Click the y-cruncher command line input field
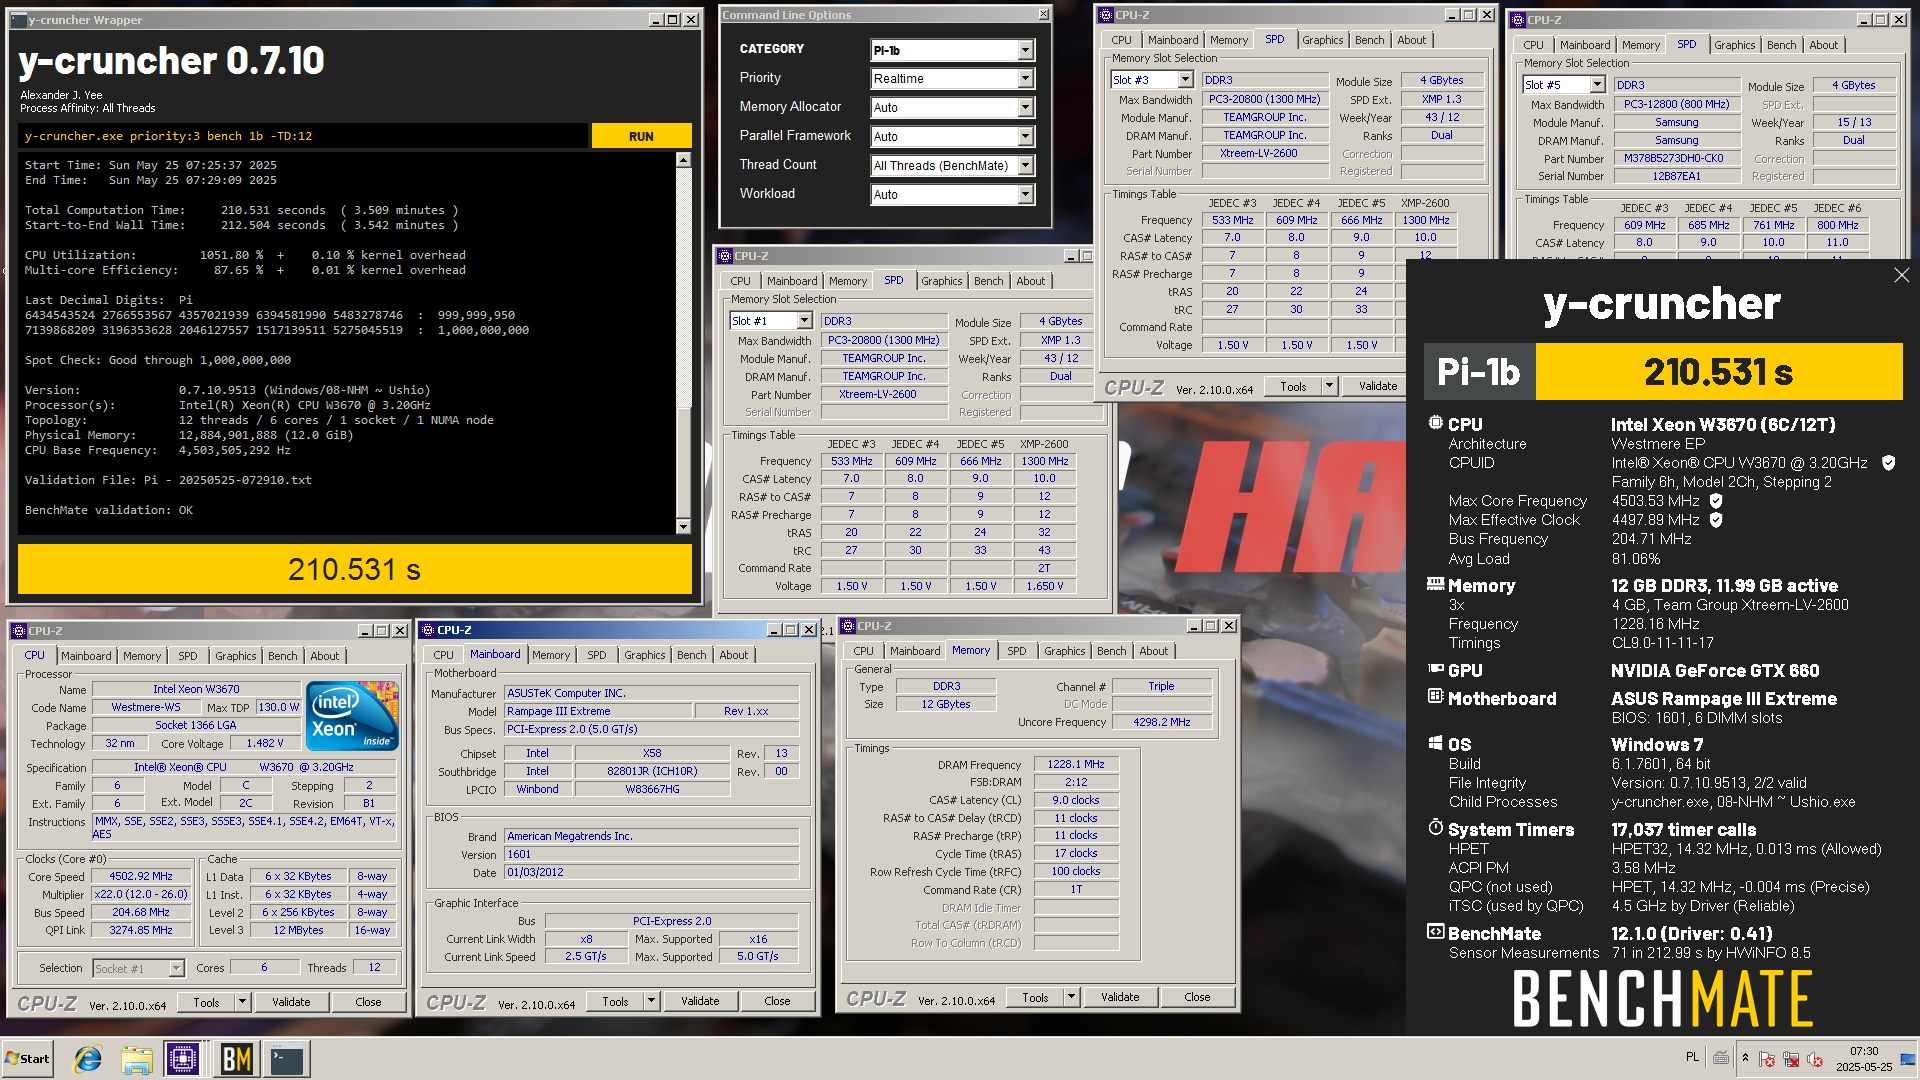The width and height of the screenshot is (1920, 1080). tap(304, 136)
